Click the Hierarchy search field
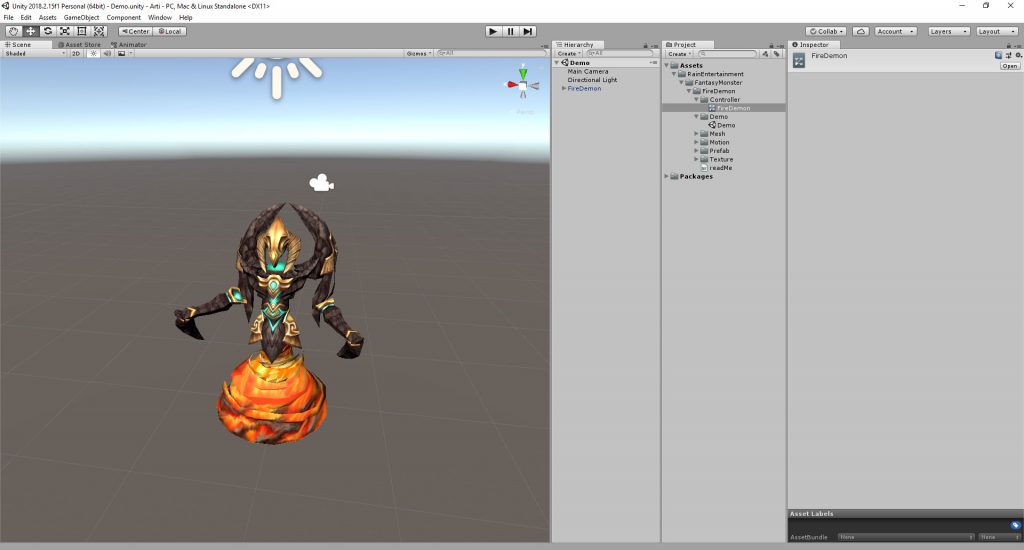The width and height of the screenshot is (1024, 550). tap(618, 54)
